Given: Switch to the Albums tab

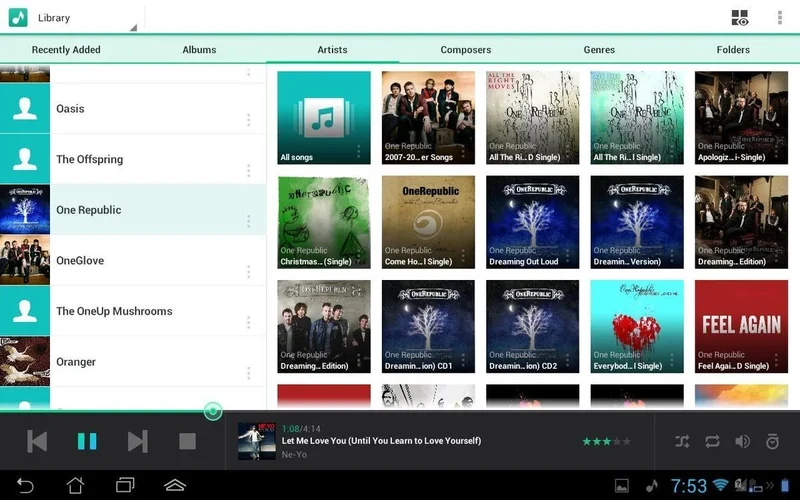Looking at the screenshot, I should [x=199, y=49].
